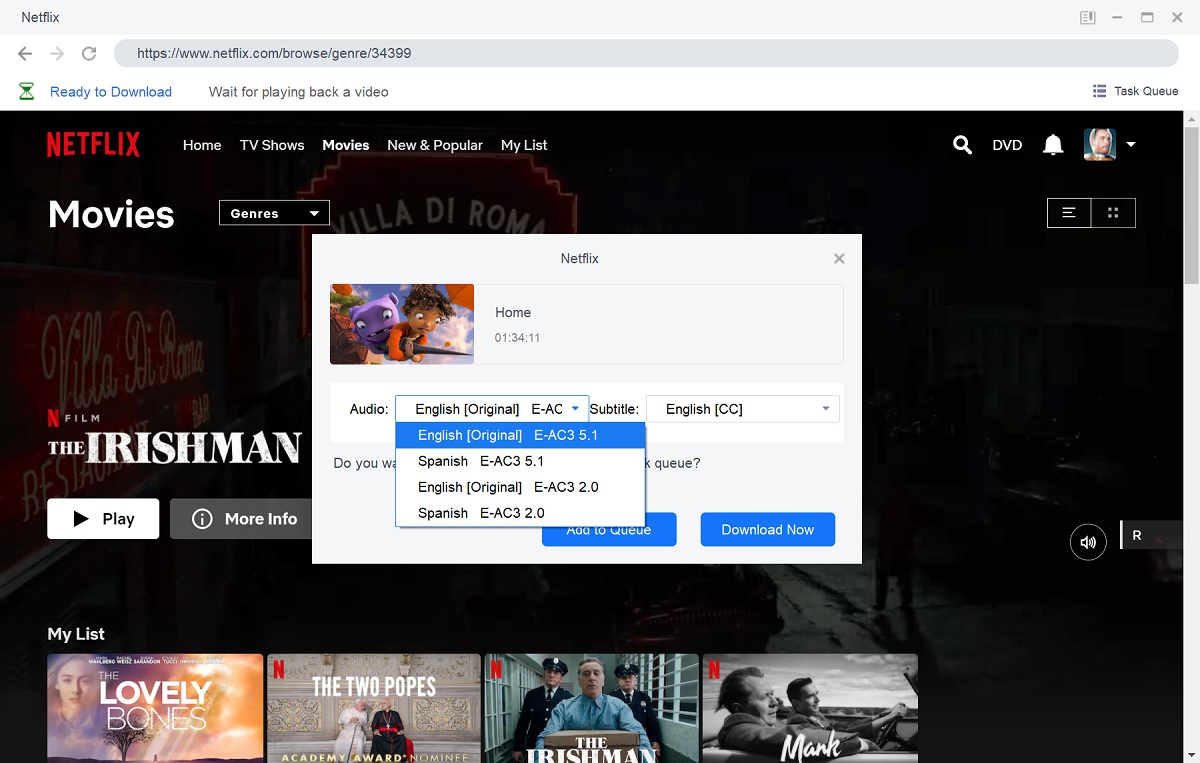Image resolution: width=1200 pixels, height=763 pixels.
Task: Click the Add to Queue button
Action: pos(609,529)
